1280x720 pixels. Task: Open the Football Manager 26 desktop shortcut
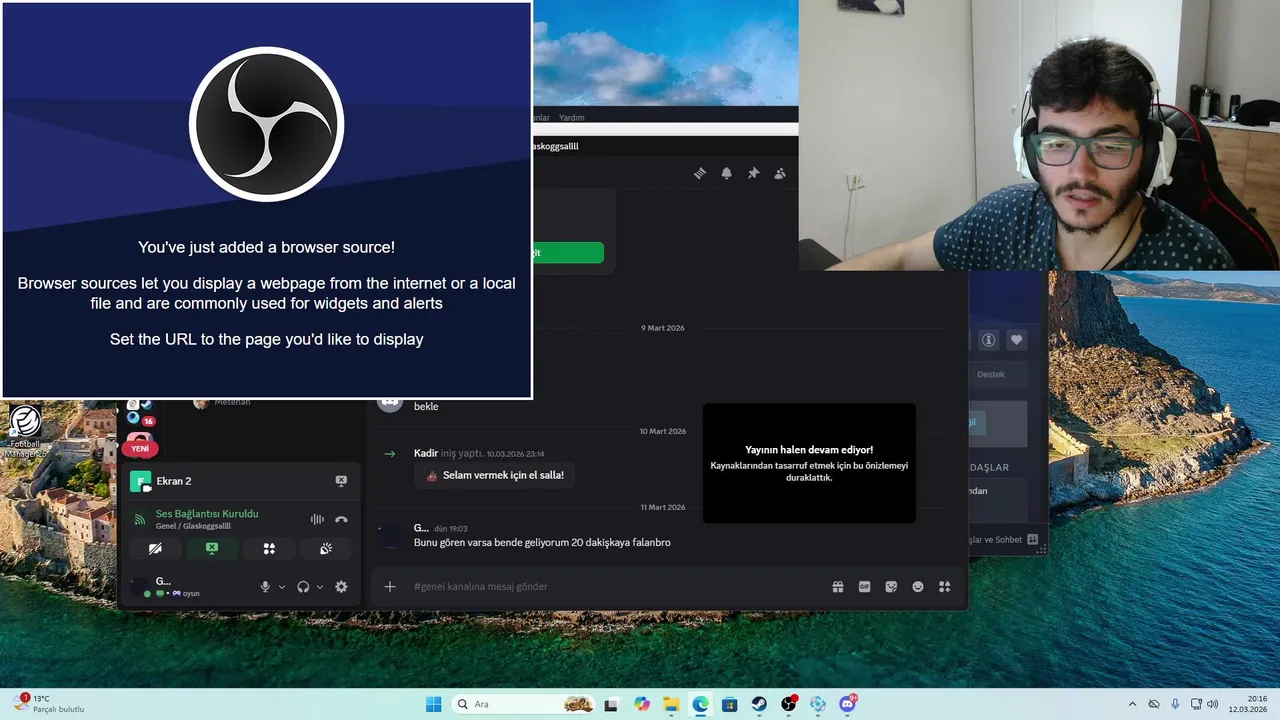(x=26, y=430)
